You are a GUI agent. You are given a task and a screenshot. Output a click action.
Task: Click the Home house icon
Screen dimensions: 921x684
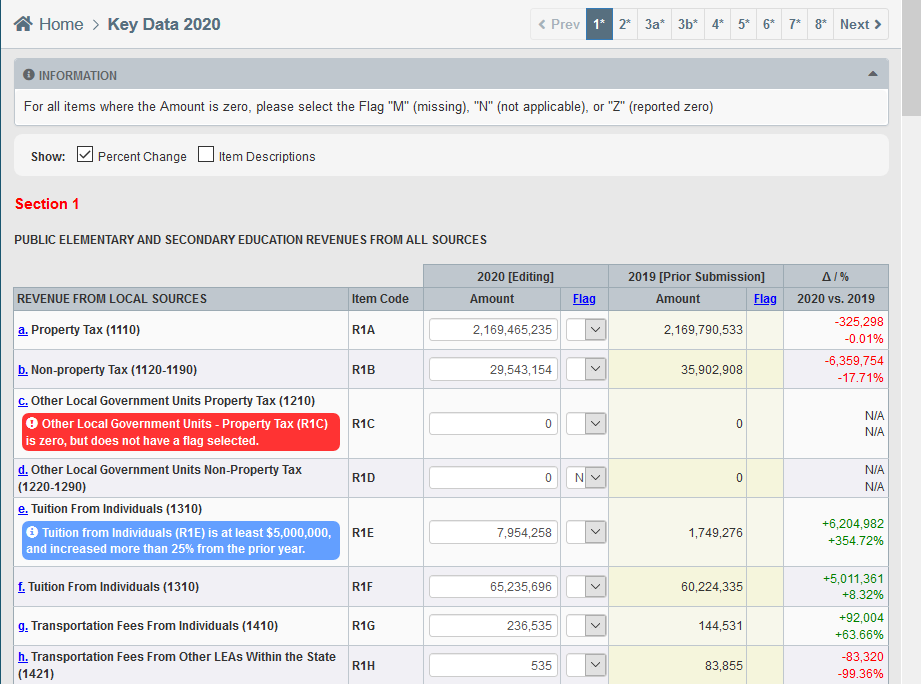pyautogui.click(x=23, y=24)
